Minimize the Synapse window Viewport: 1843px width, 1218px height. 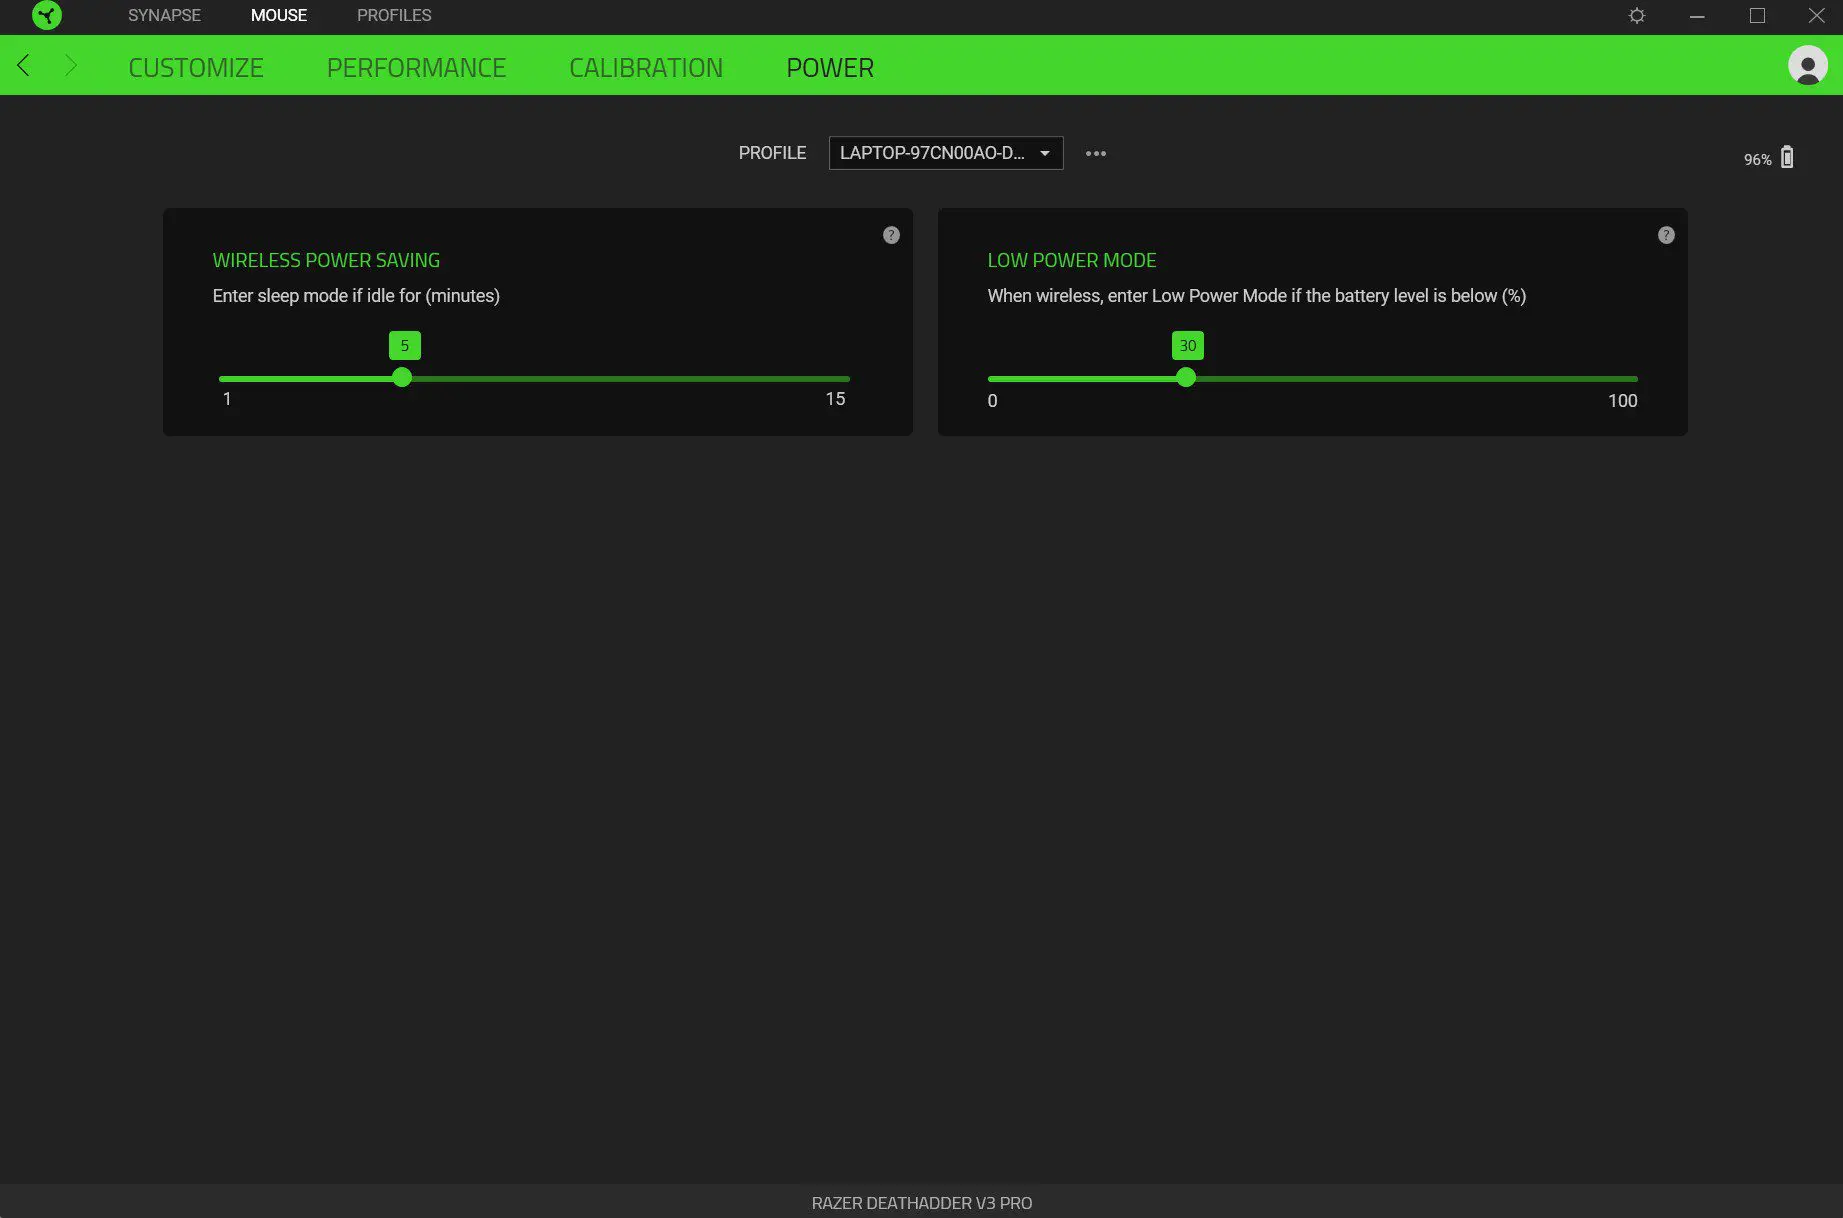1697,16
